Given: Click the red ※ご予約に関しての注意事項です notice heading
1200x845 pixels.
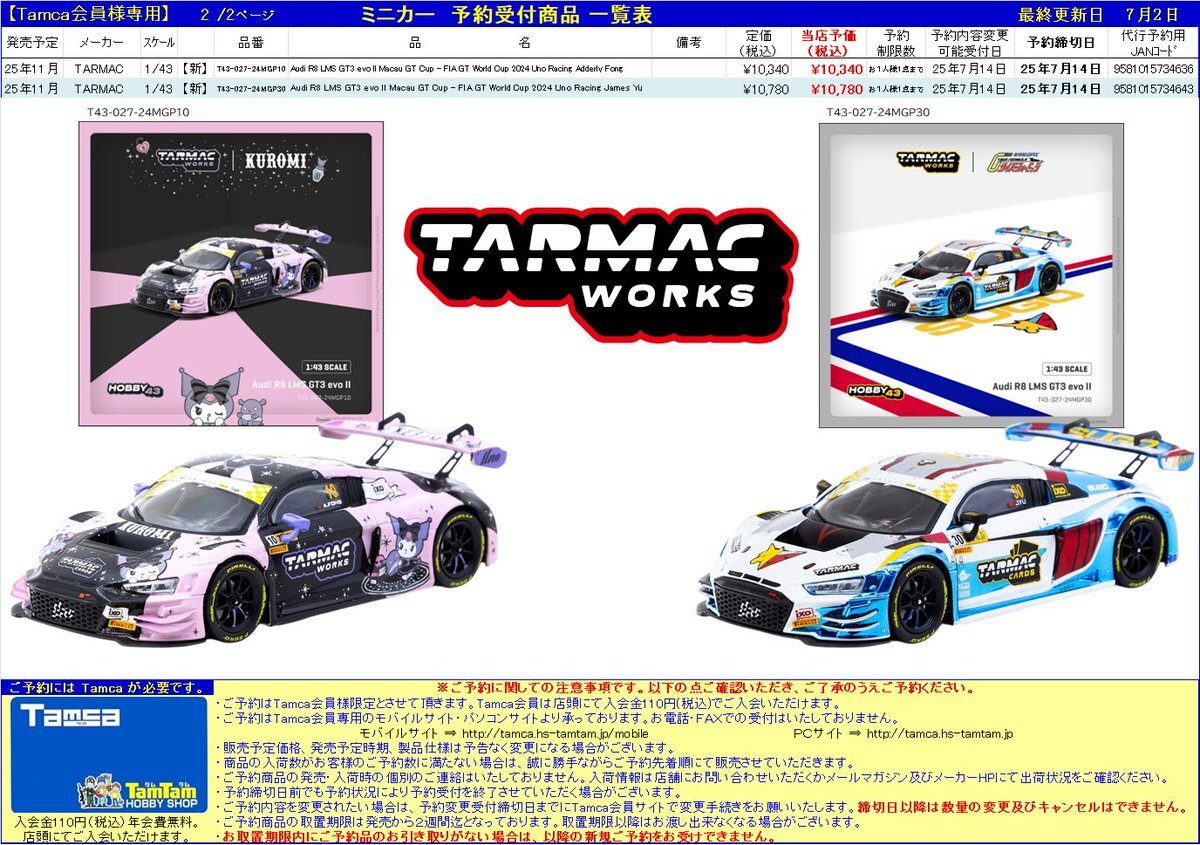Looking at the screenshot, I should point(706,688).
